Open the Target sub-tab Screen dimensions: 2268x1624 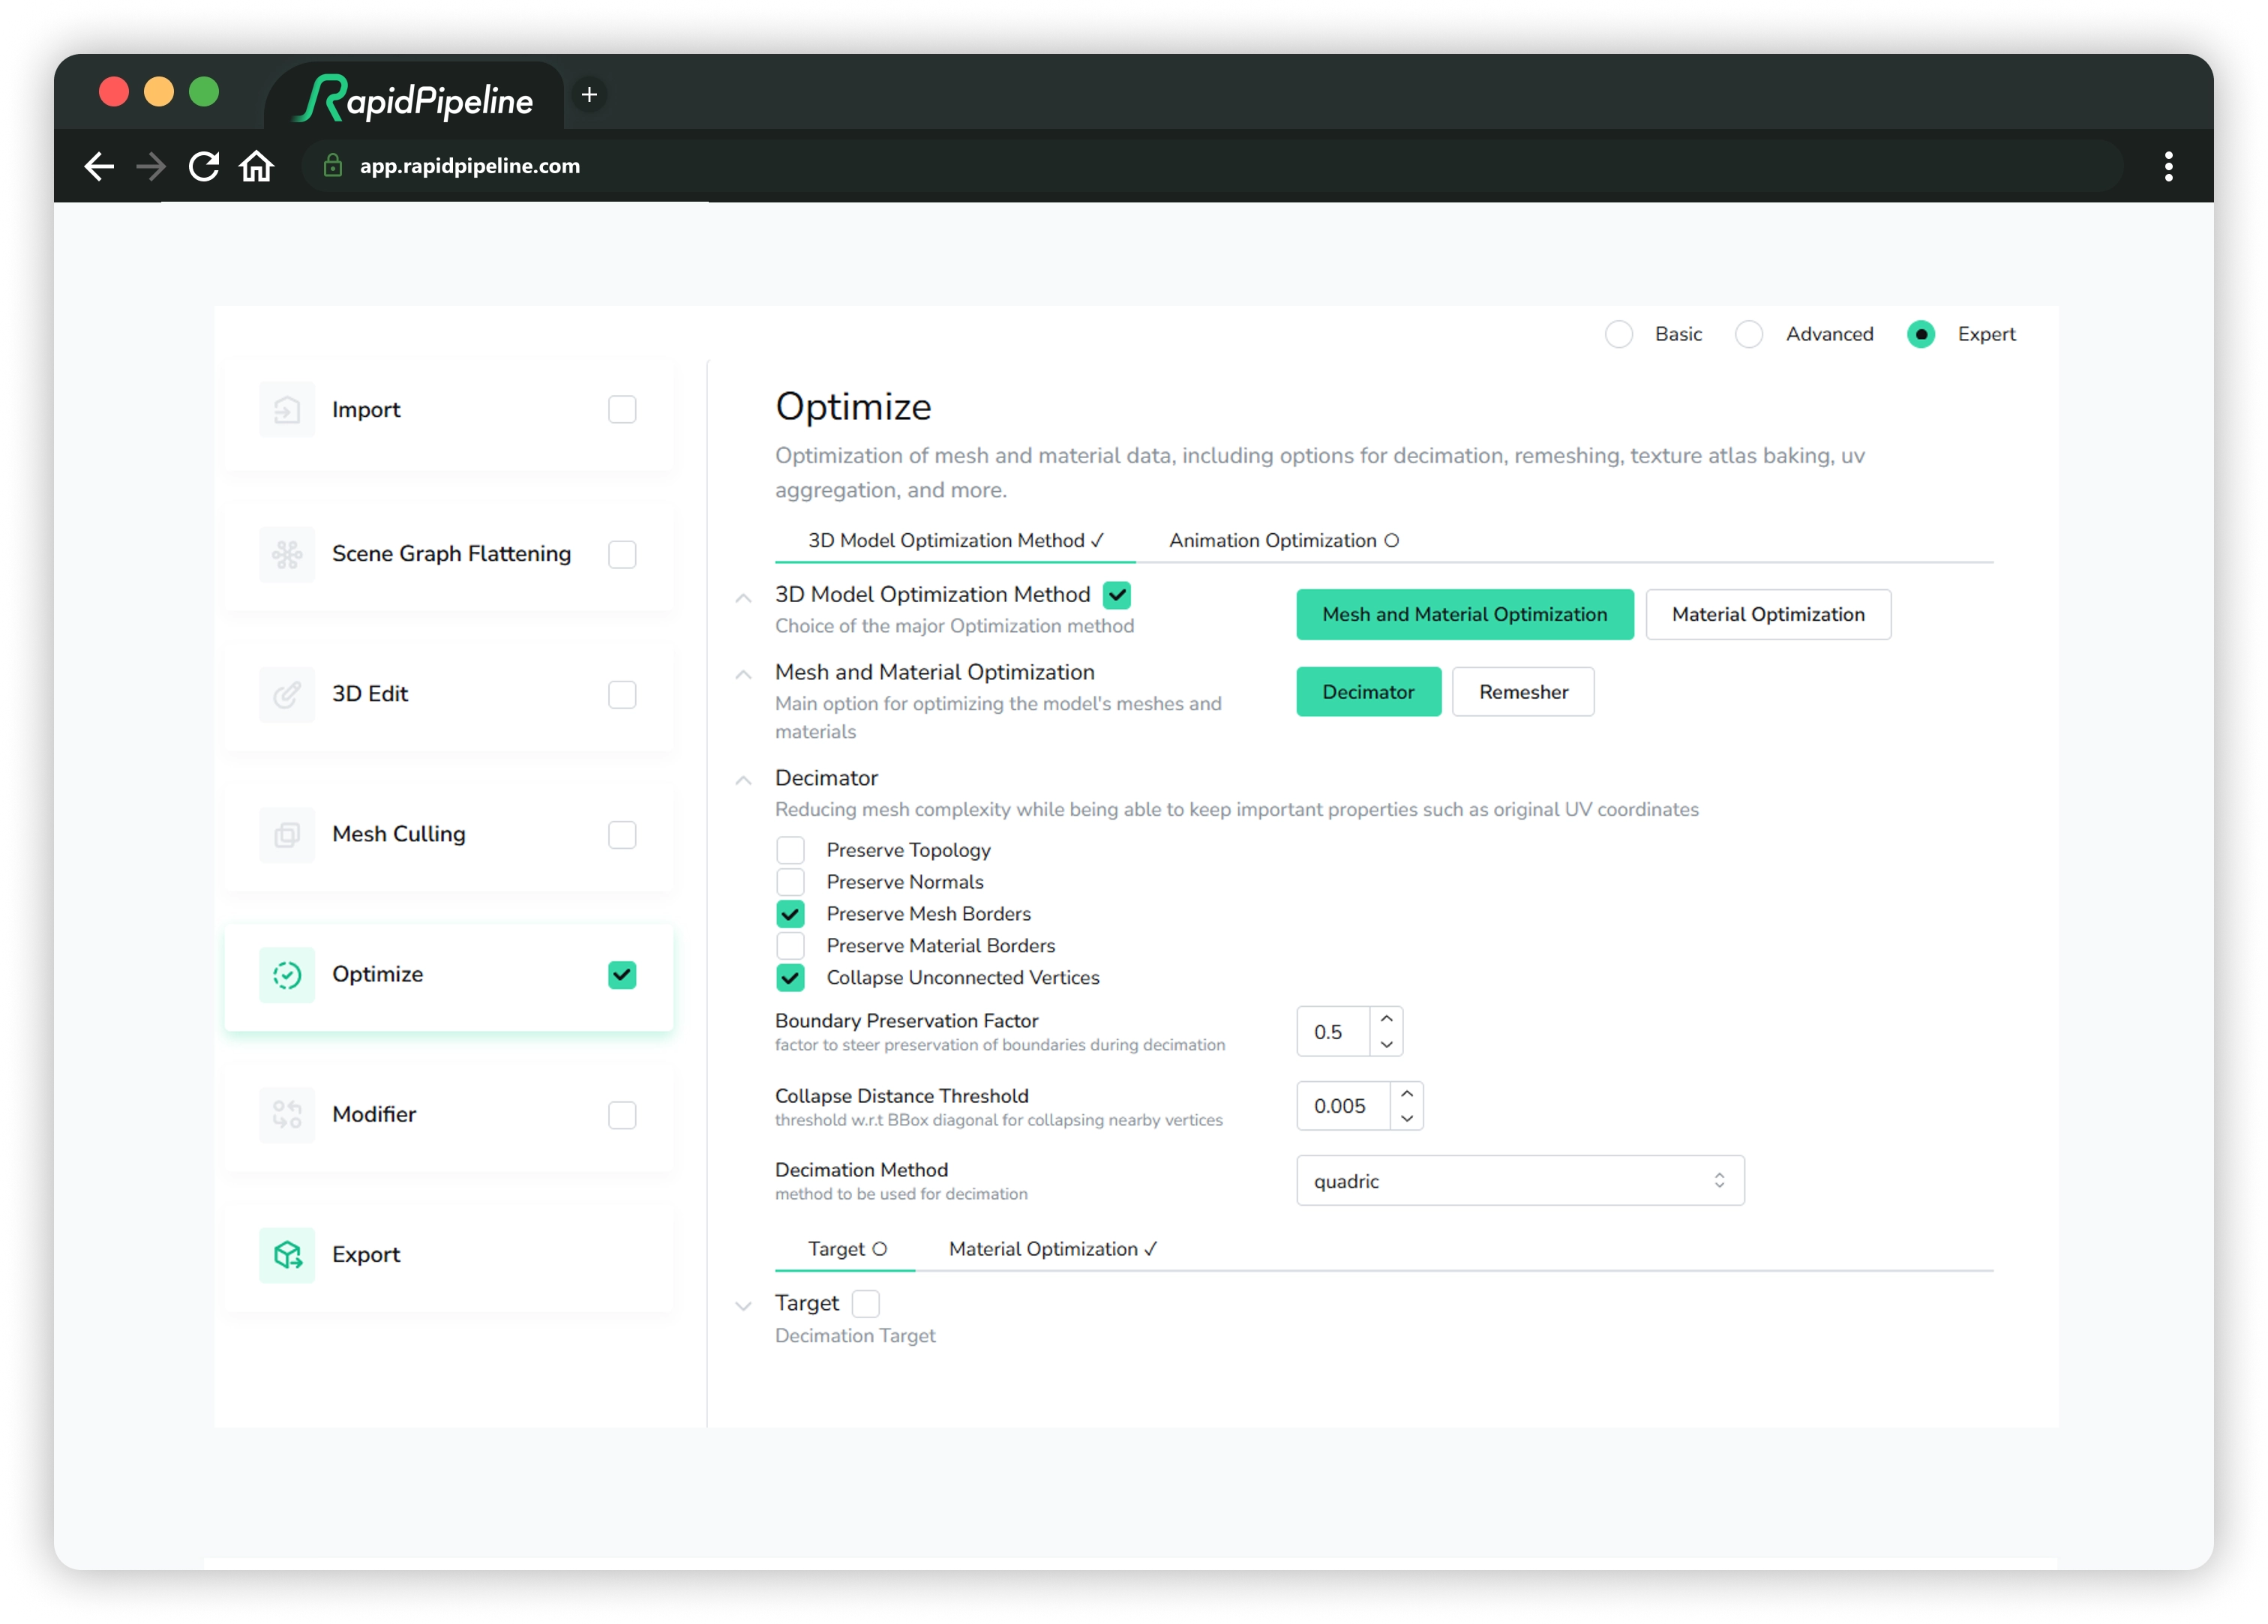[x=846, y=1250]
